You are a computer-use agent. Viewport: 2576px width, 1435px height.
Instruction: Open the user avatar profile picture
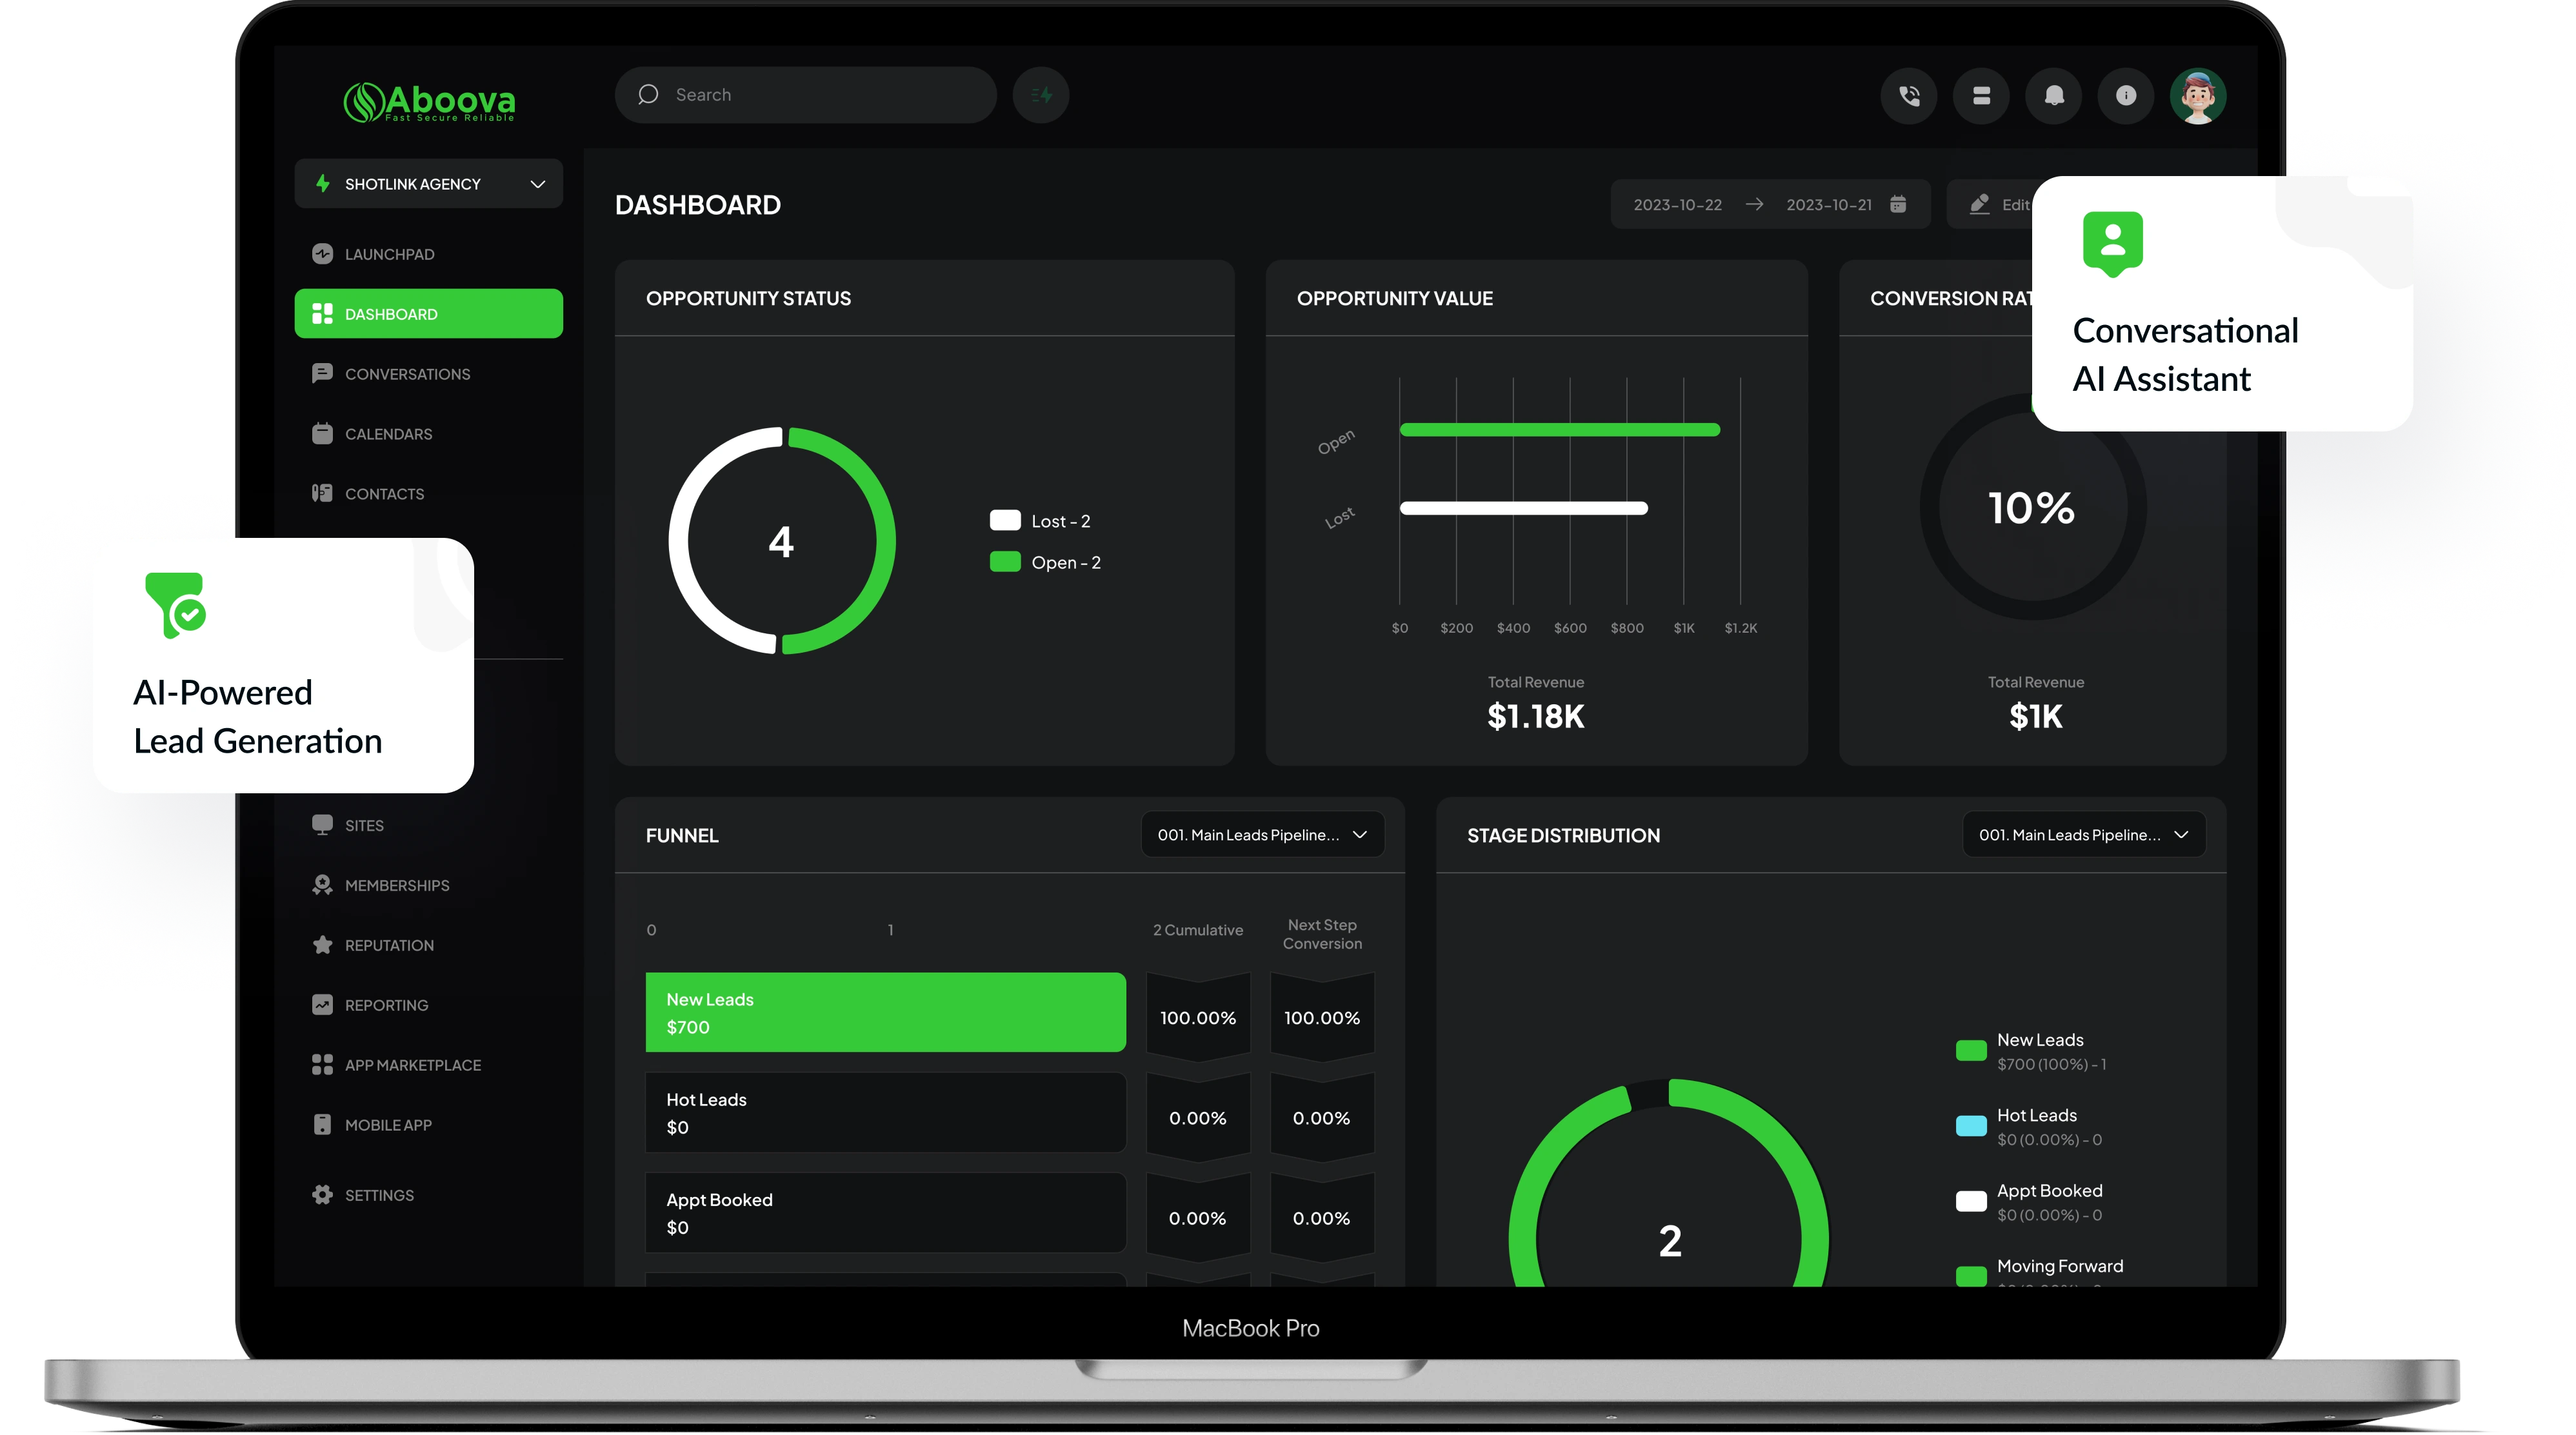[2197, 97]
